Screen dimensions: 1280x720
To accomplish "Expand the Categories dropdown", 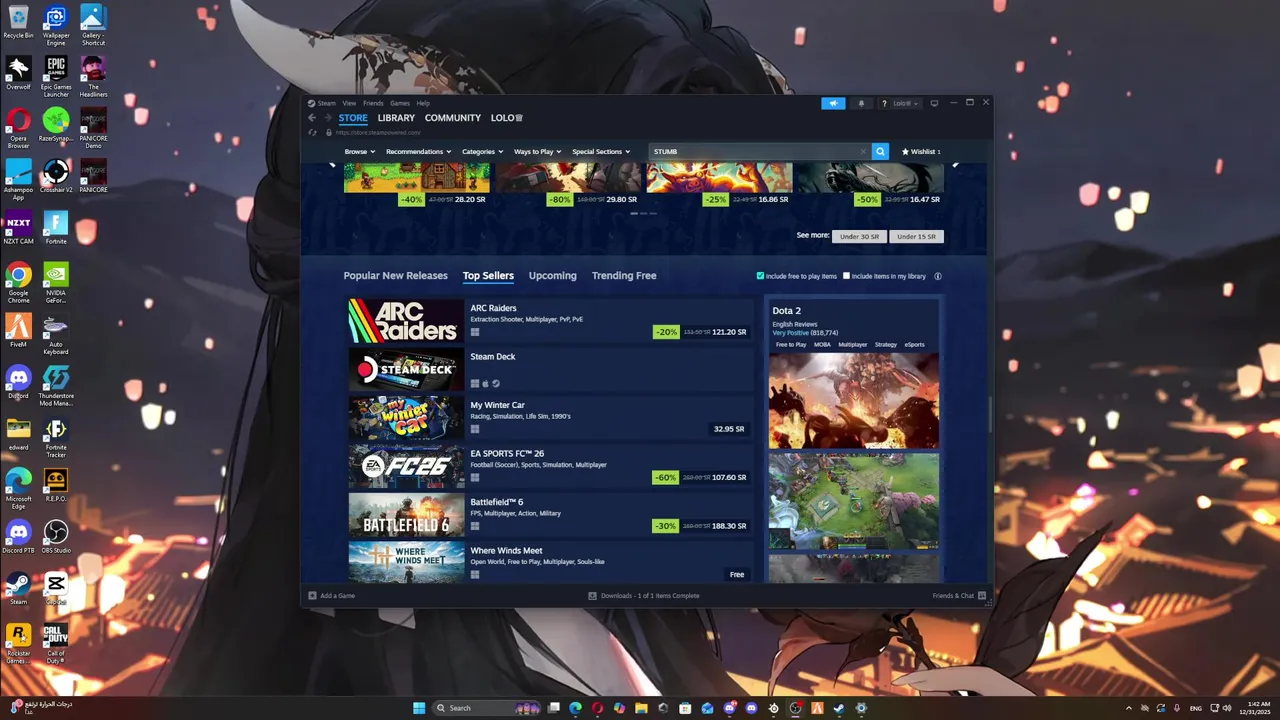I will tap(482, 152).
